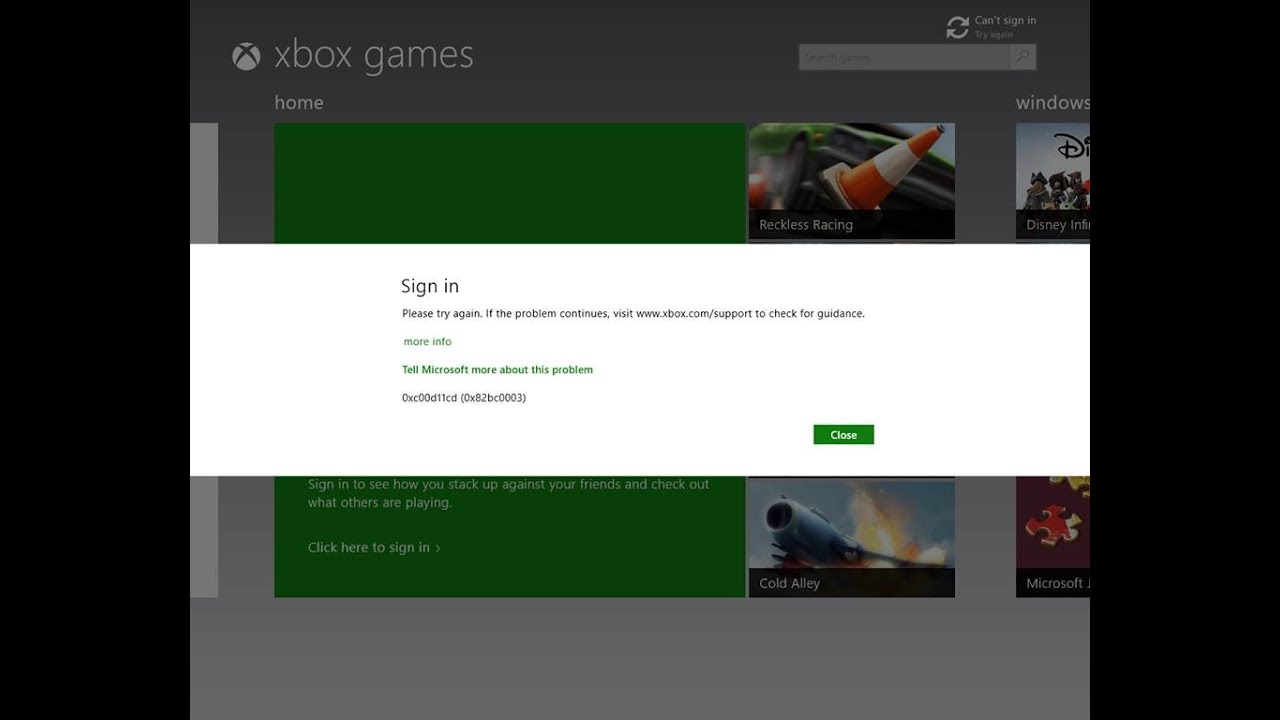Click error code text 0xc00d11cd (0x82bc0003)

(464, 397)
